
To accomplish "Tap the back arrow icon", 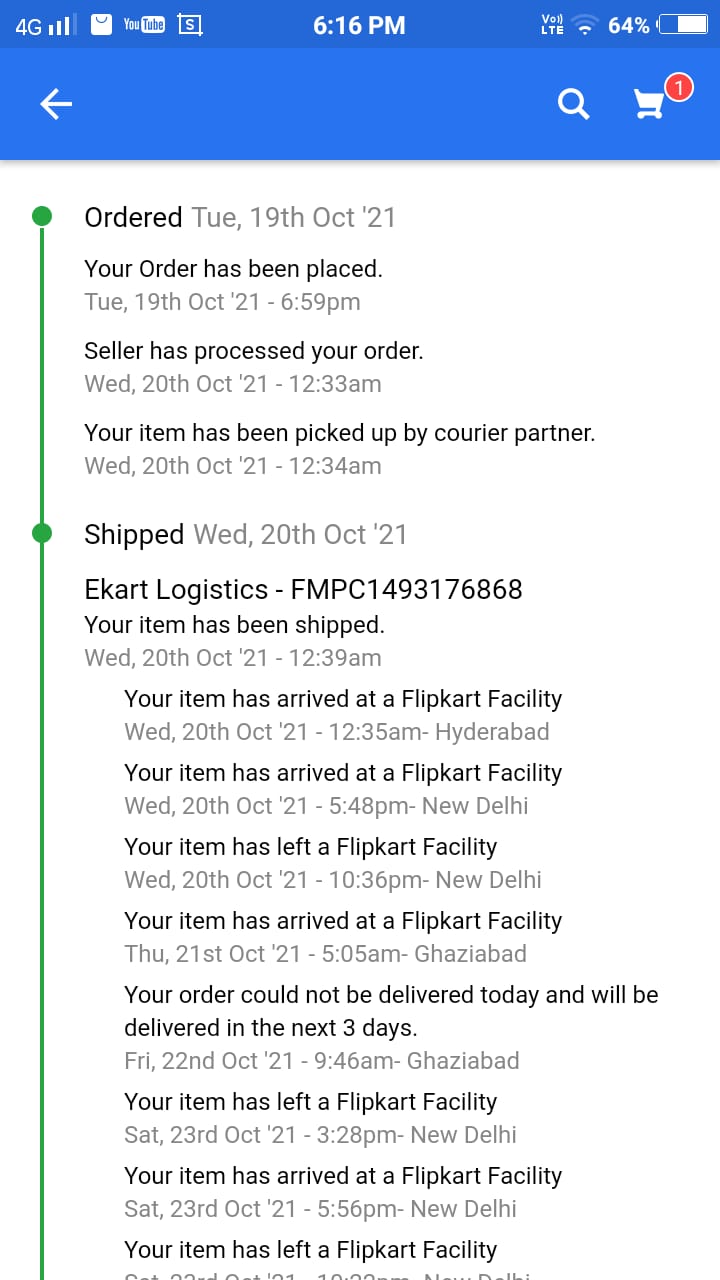I will (x=56, y=104).
